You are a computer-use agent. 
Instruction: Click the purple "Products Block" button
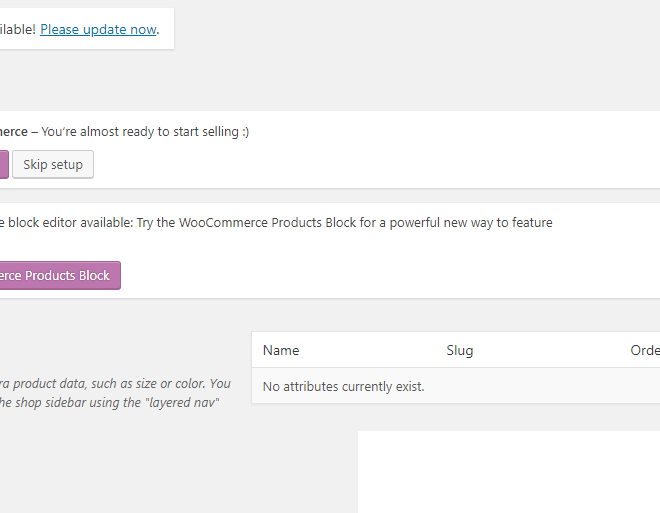click(60, 275)
